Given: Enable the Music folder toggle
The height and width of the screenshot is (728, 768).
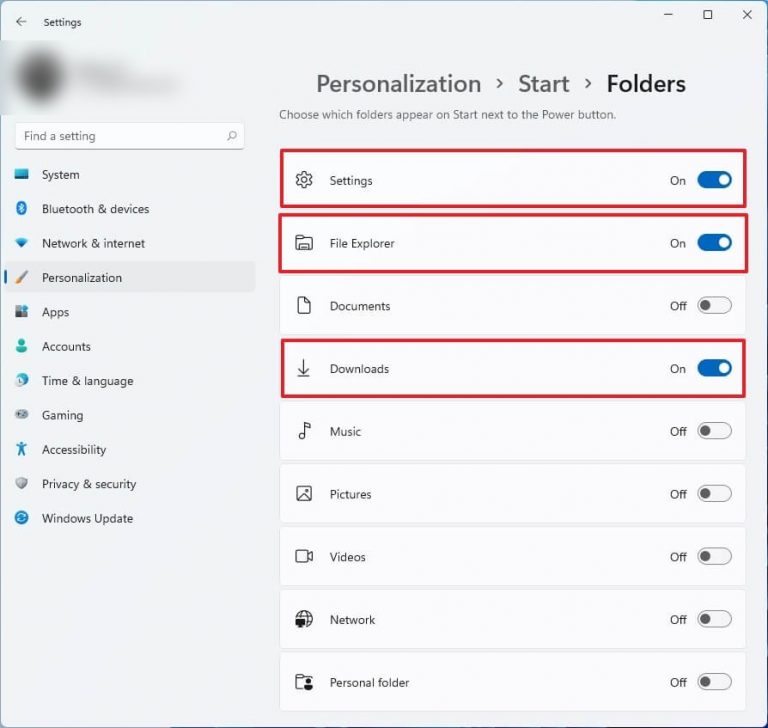Looking at the screenshot, I should click(715, 431).
